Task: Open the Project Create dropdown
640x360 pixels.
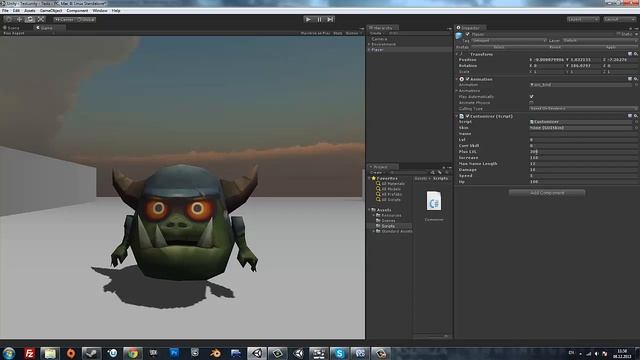Action: coord(377,172)
